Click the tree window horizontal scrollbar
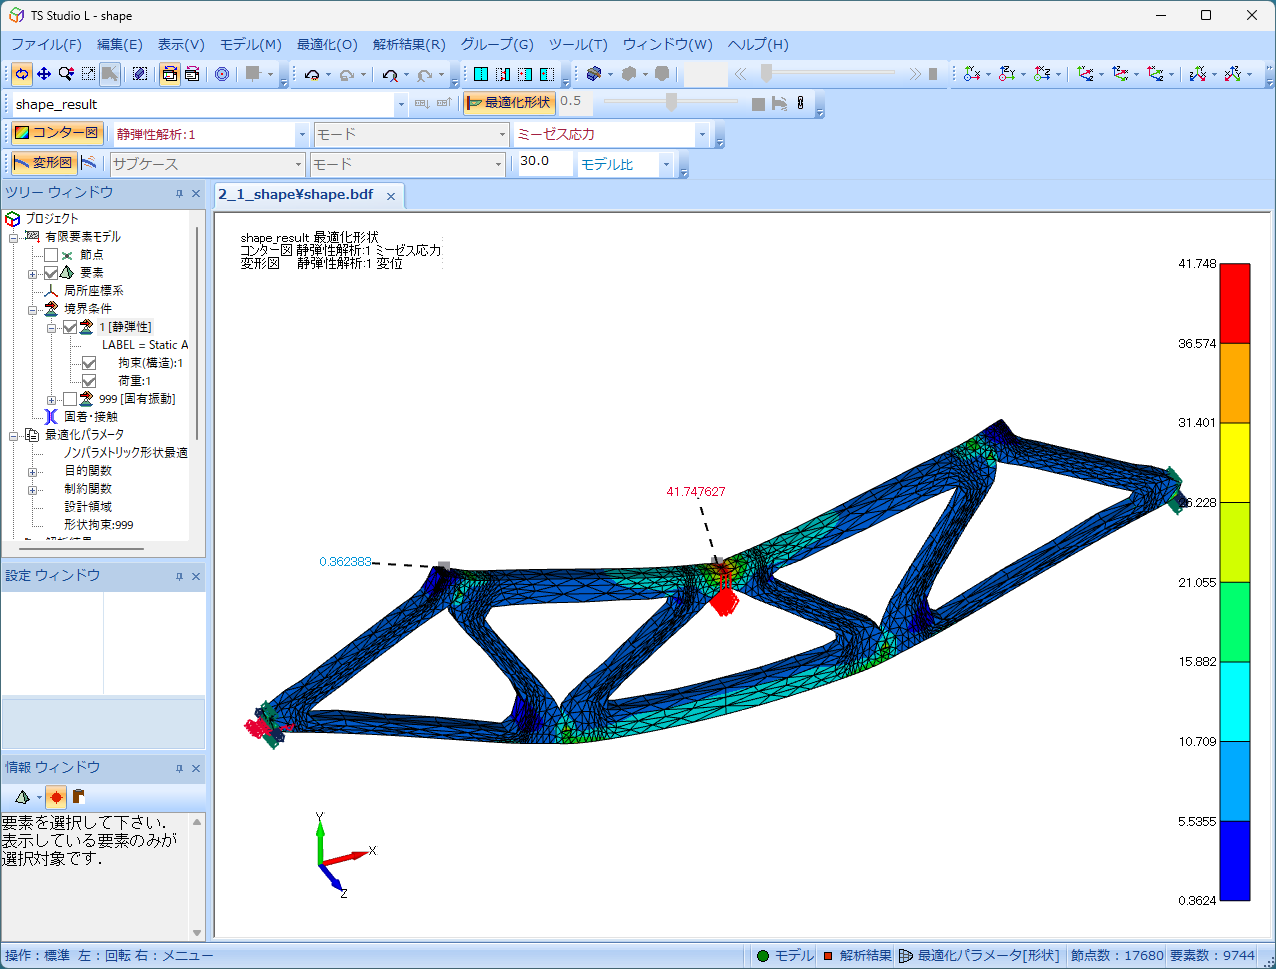The height and width of the screenshot is (969, 1276). pyautogui.click(x=80, y=548)
